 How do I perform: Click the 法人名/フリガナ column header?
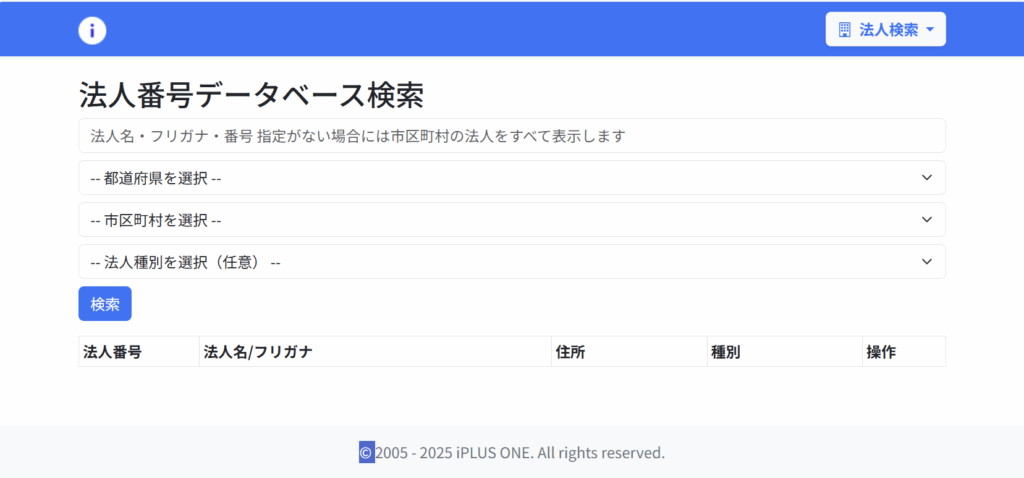[x=376, y=352]
